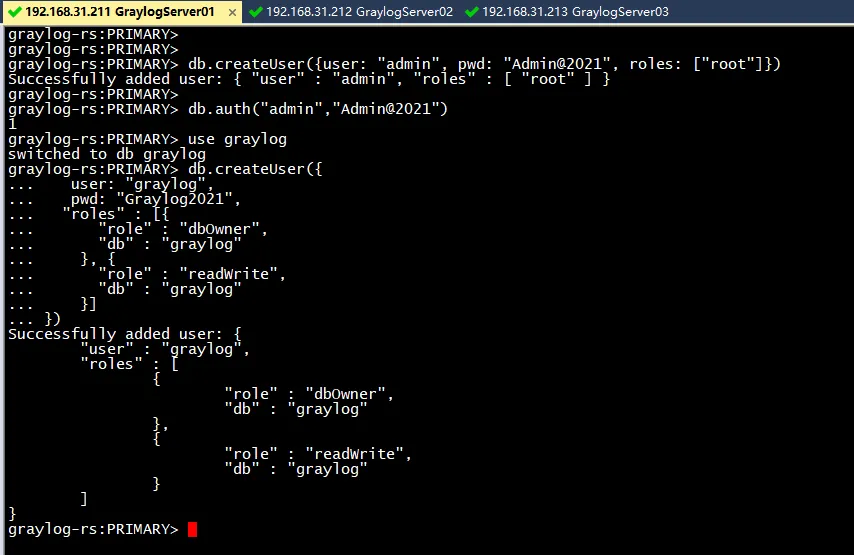Screen dimensions: 854x555
Task: Click the output '"role" : "dbOwner",' line
Action: point(309,394)
